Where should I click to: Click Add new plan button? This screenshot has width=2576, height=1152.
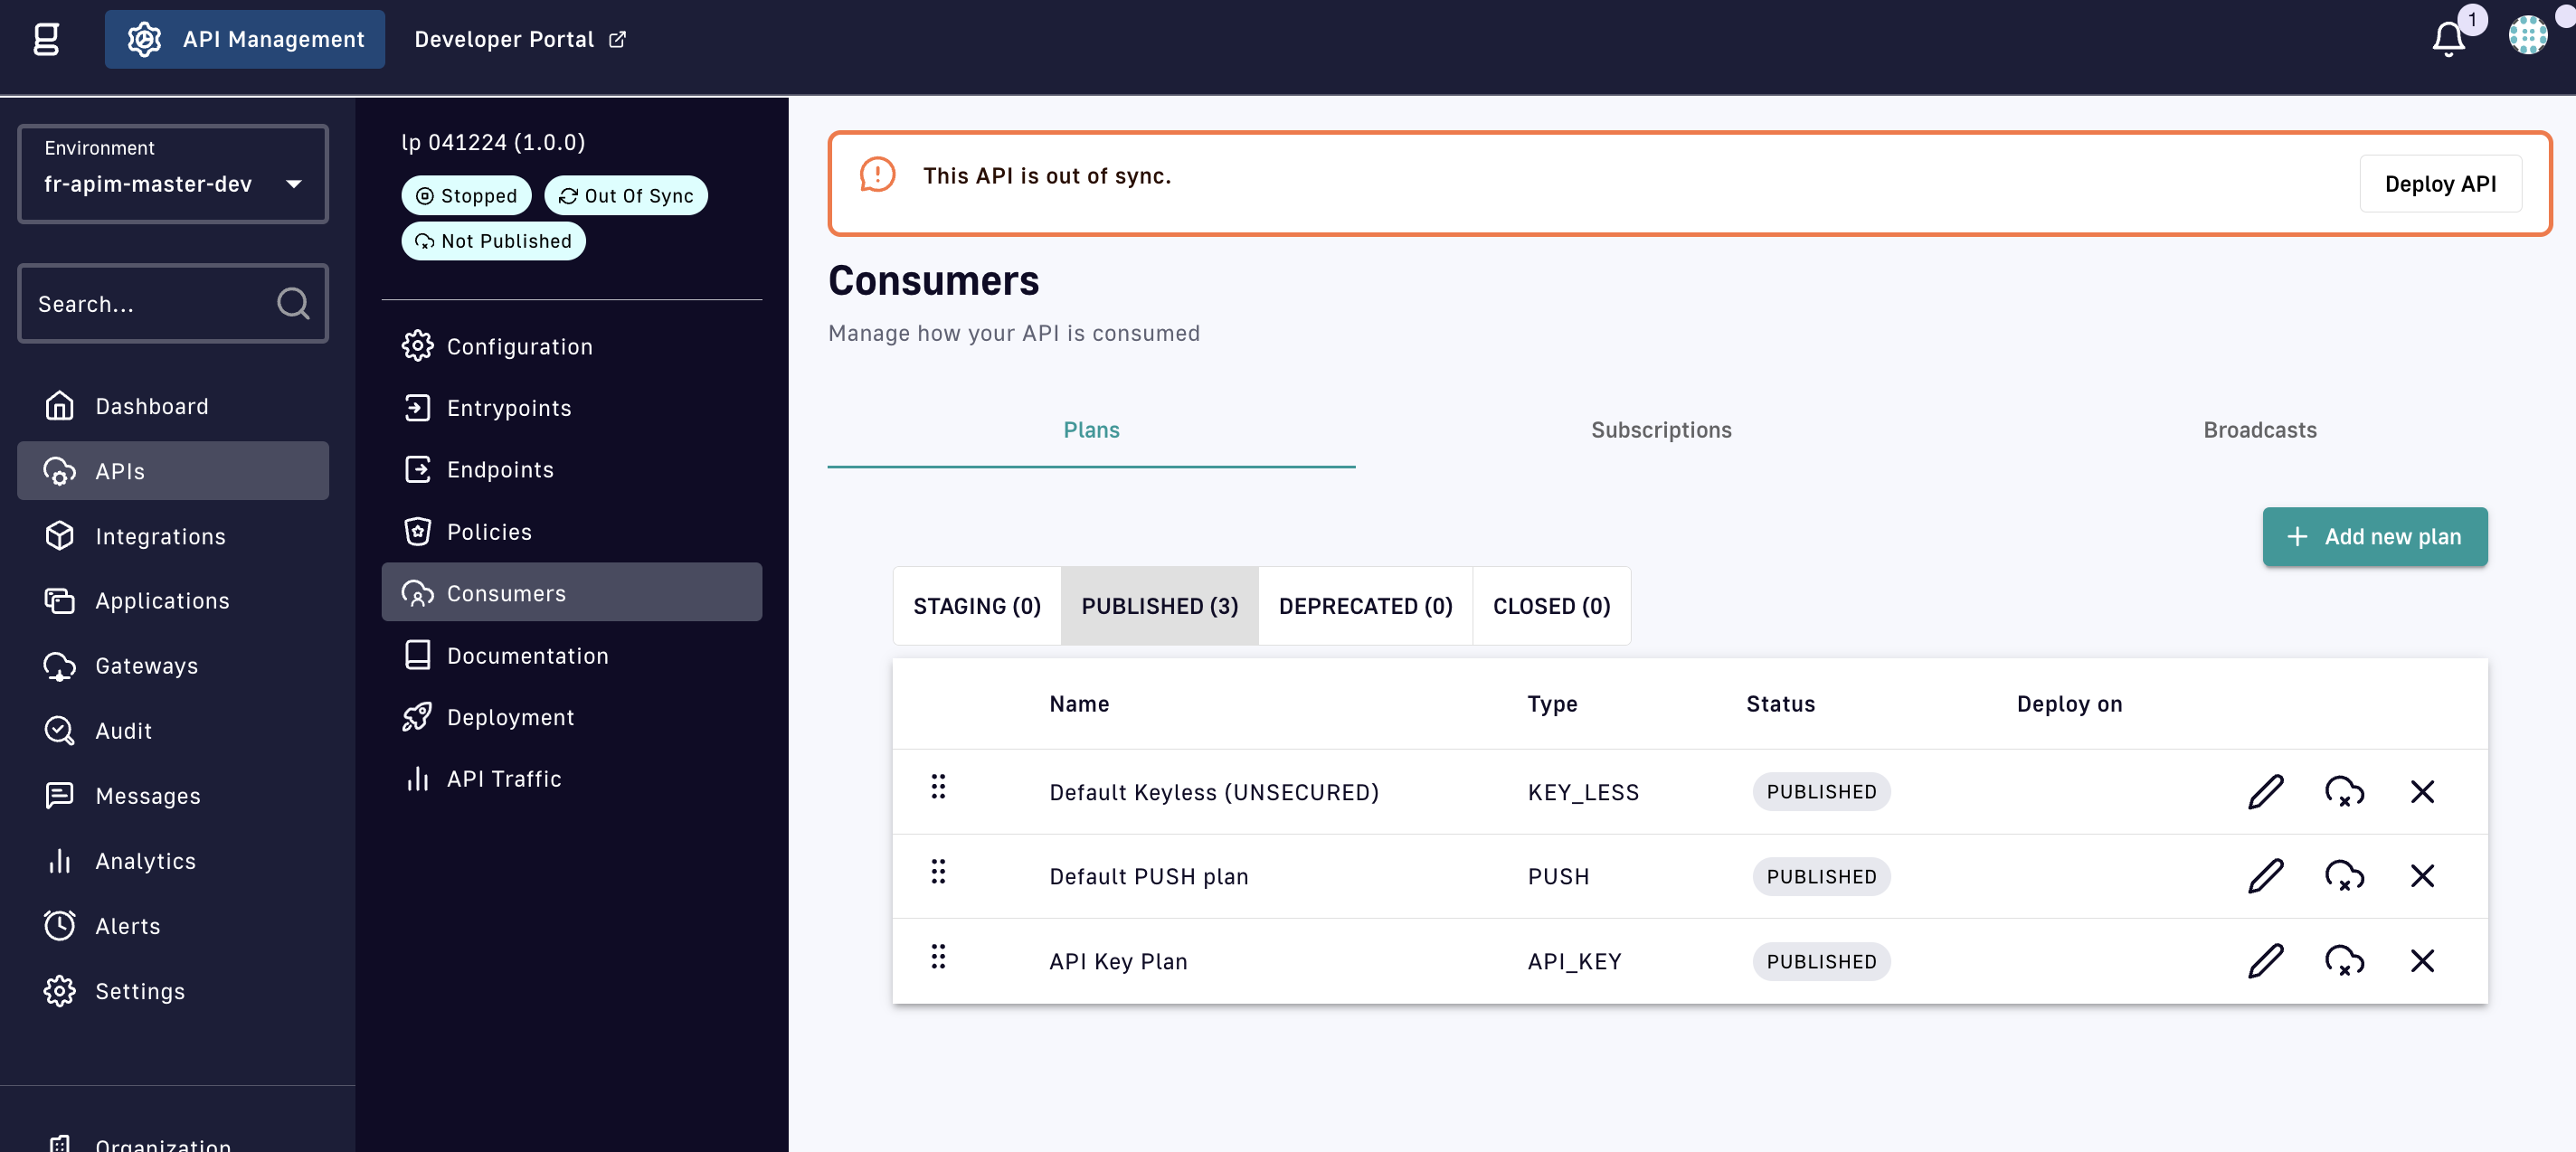[x=2374, y=536]
